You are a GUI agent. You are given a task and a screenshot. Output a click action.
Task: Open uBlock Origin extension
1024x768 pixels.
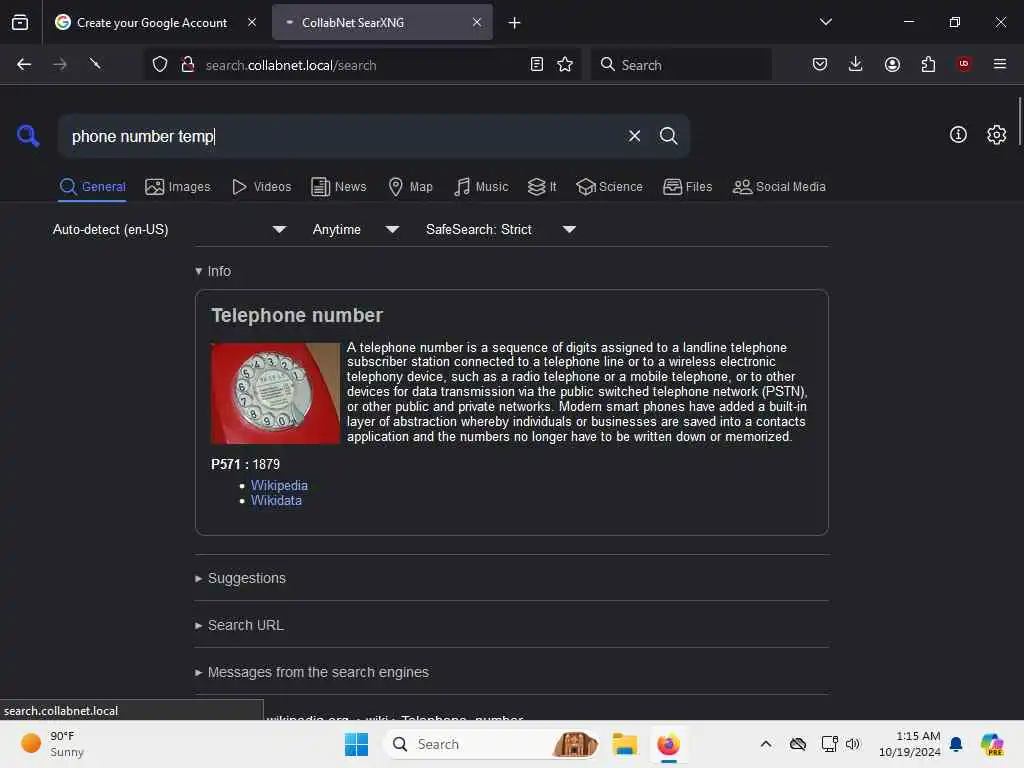coord(963,64)
